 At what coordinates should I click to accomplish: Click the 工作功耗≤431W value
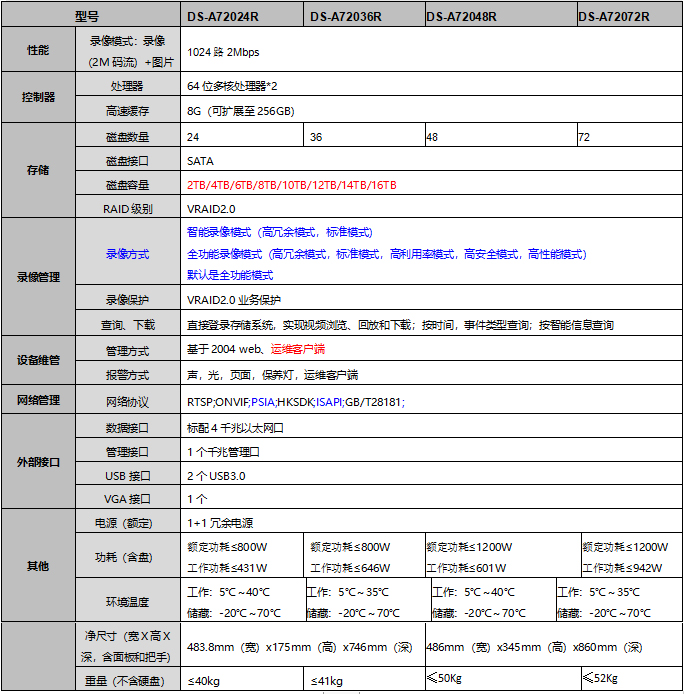tap(227, 568)
